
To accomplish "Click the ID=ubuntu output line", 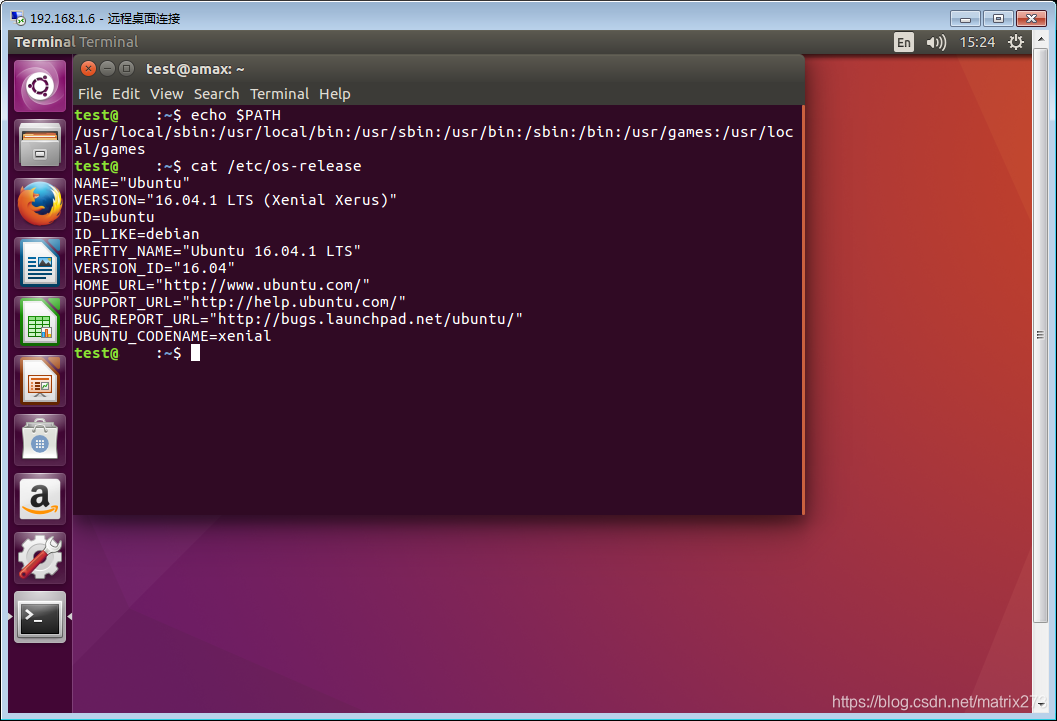I will tap(114, 217).
